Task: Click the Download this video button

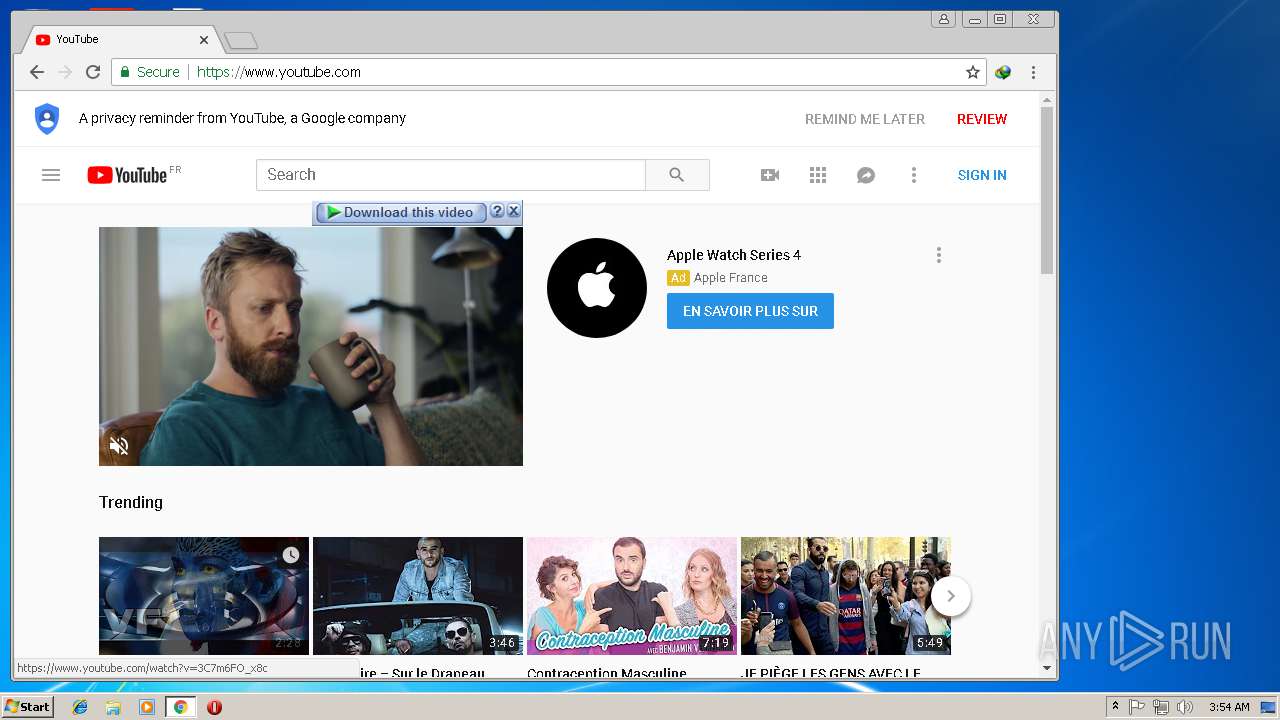Action: pyautogui.click(x=400, y=212)
